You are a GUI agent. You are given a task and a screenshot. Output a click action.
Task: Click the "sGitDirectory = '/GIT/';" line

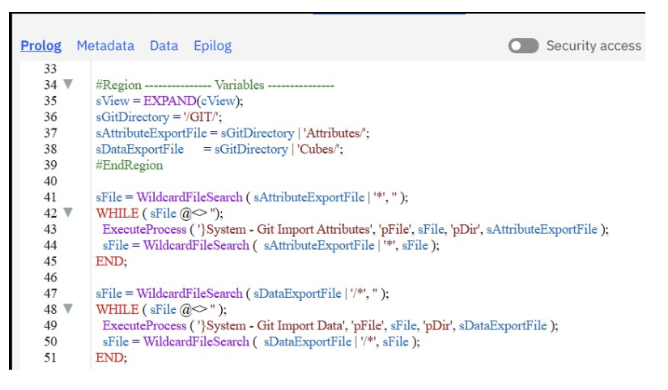tap(159, 117)
